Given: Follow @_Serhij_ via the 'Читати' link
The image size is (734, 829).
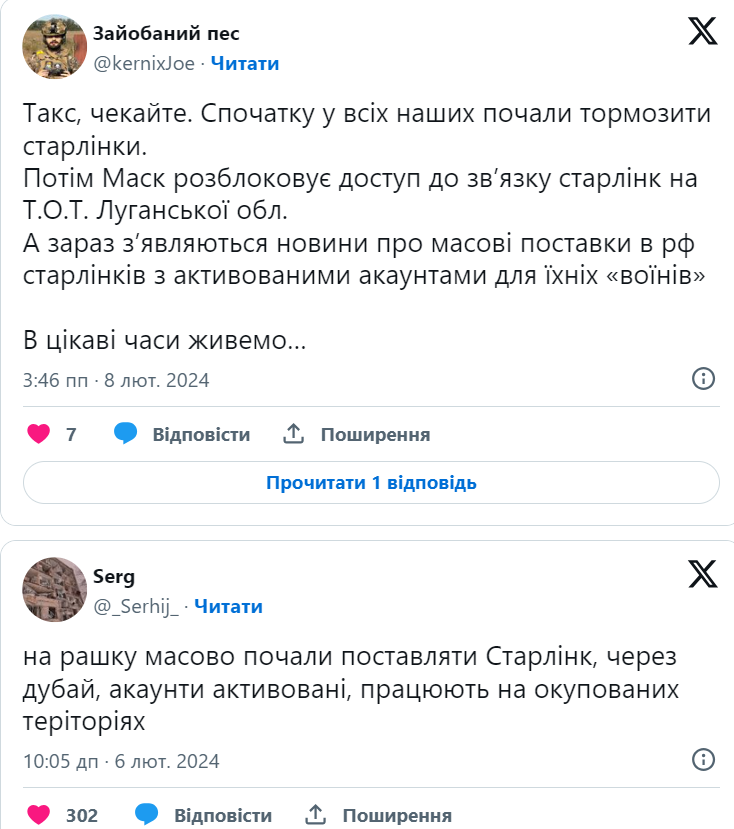Looking at the screenshot, I should [x=229, y=606].
